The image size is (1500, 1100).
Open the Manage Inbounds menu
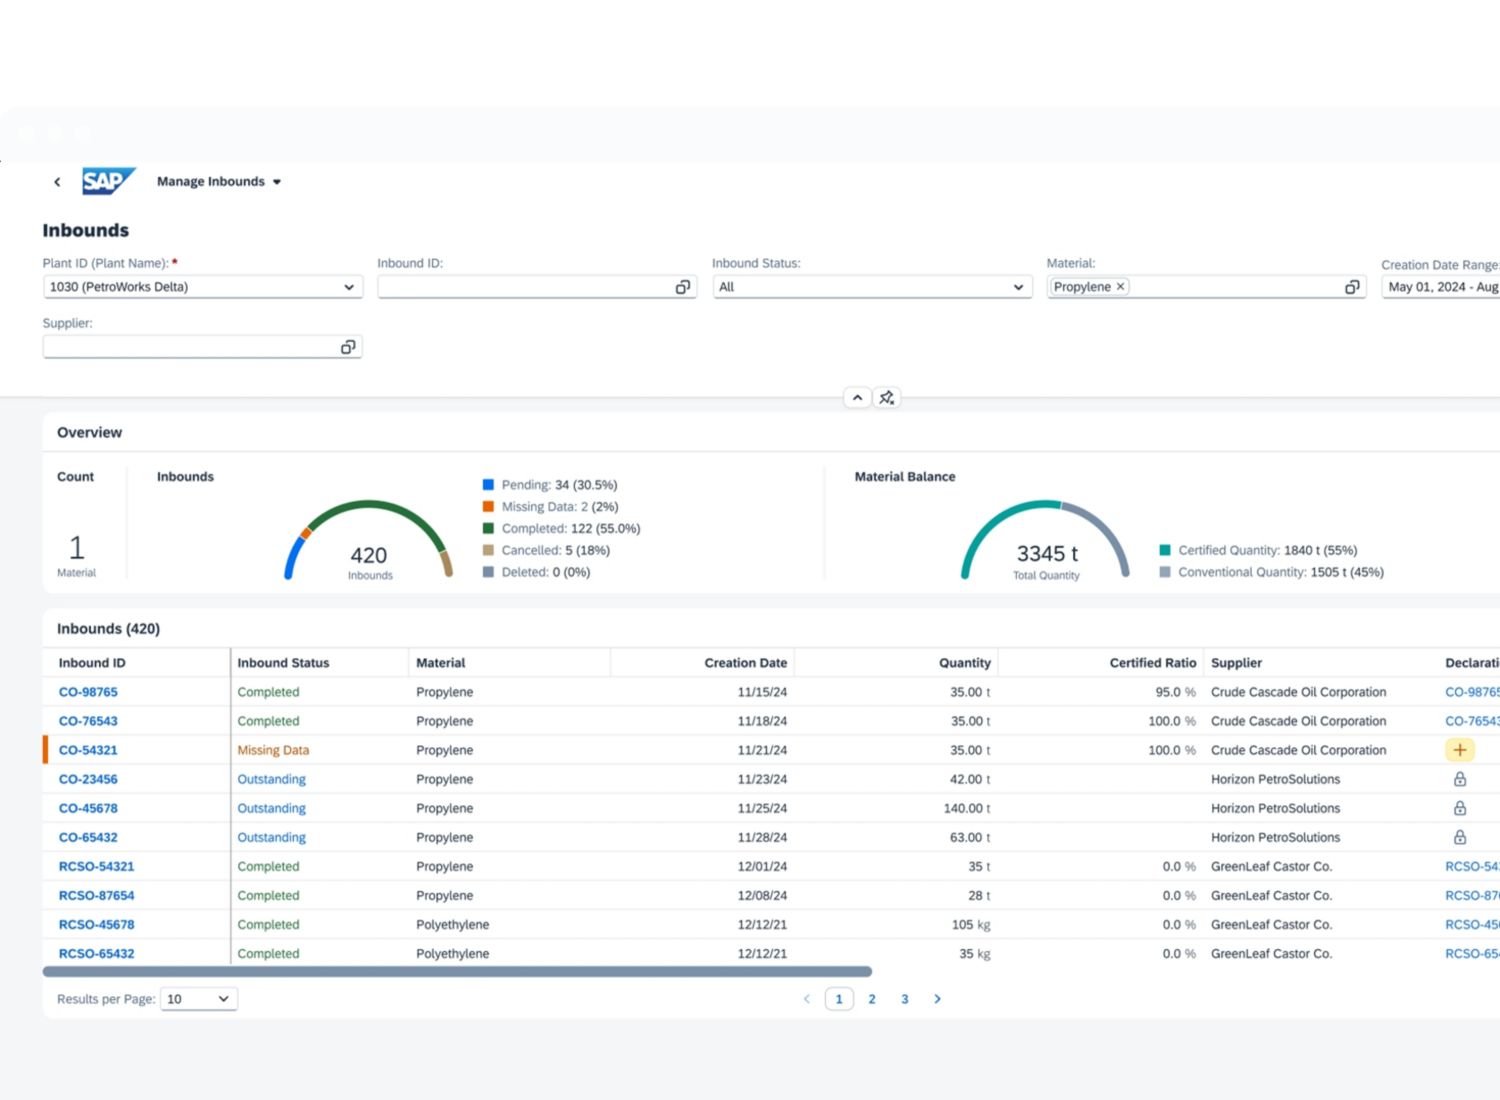click(219, 182)
